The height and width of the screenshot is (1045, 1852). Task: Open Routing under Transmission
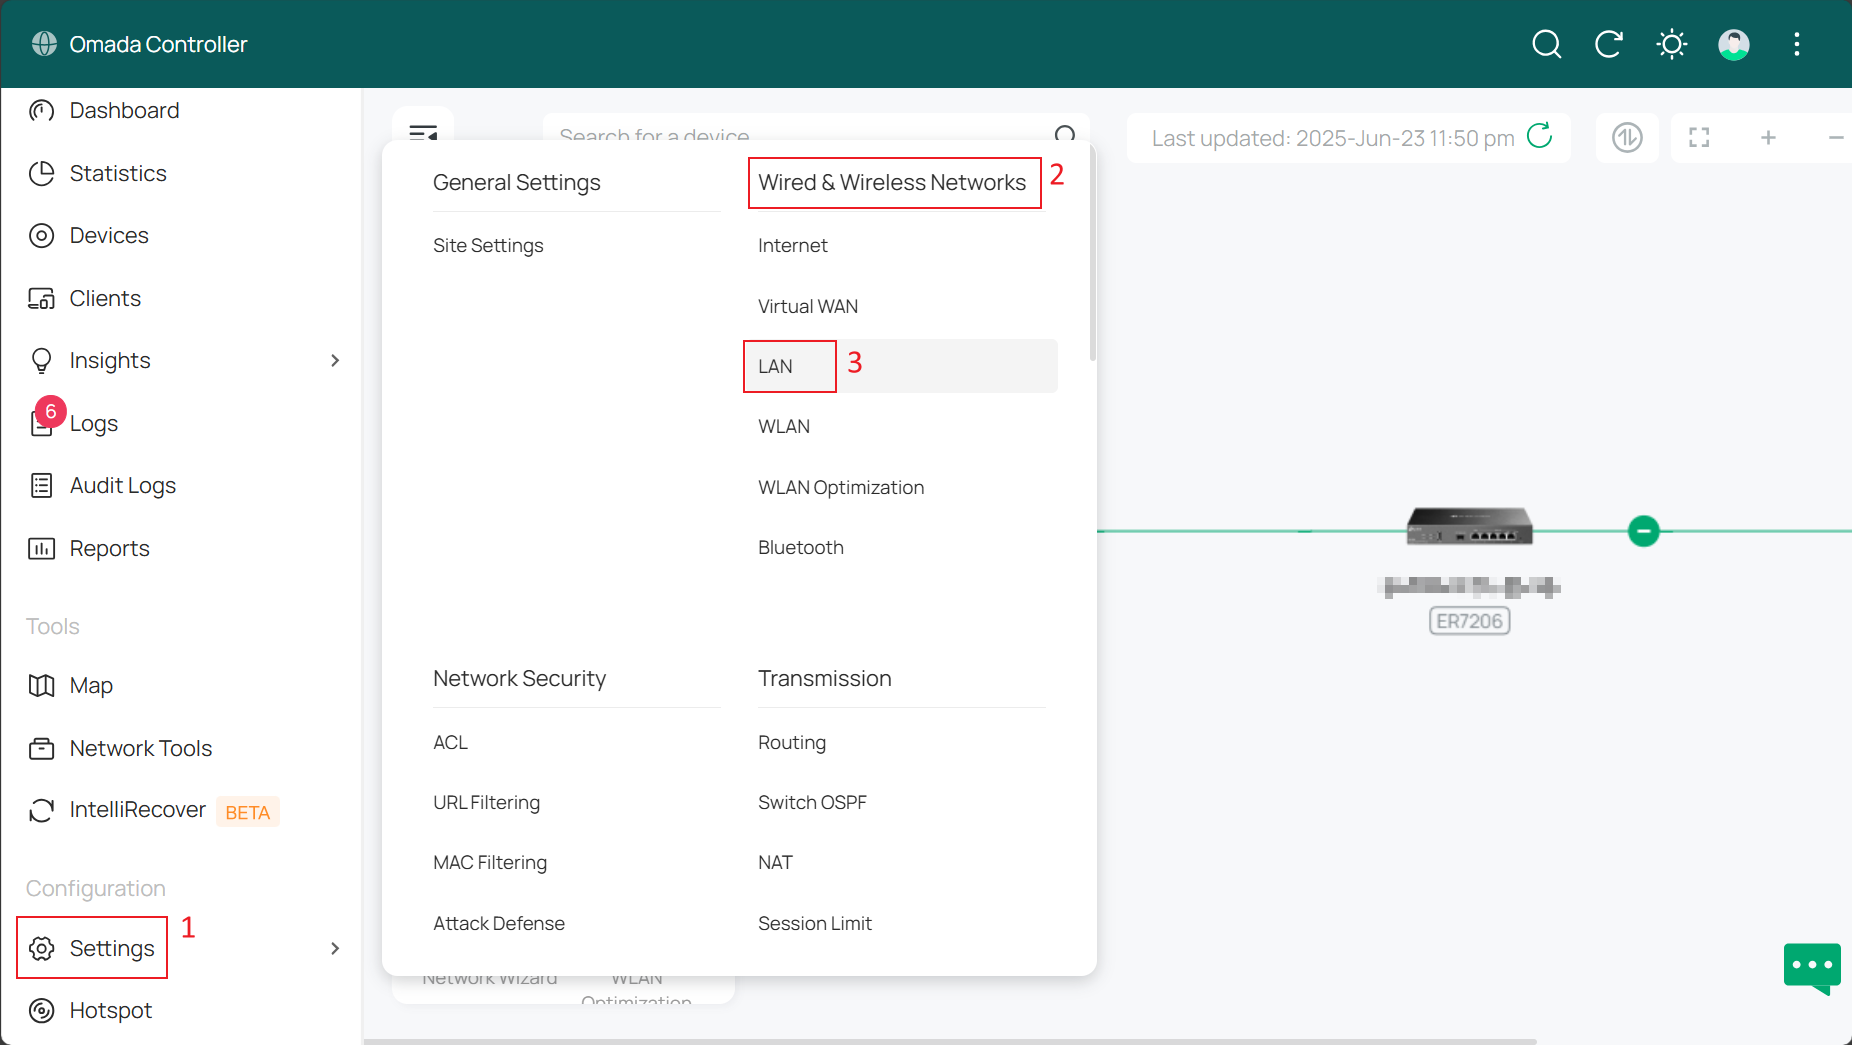pyautogui.click(x=792, y=742)
